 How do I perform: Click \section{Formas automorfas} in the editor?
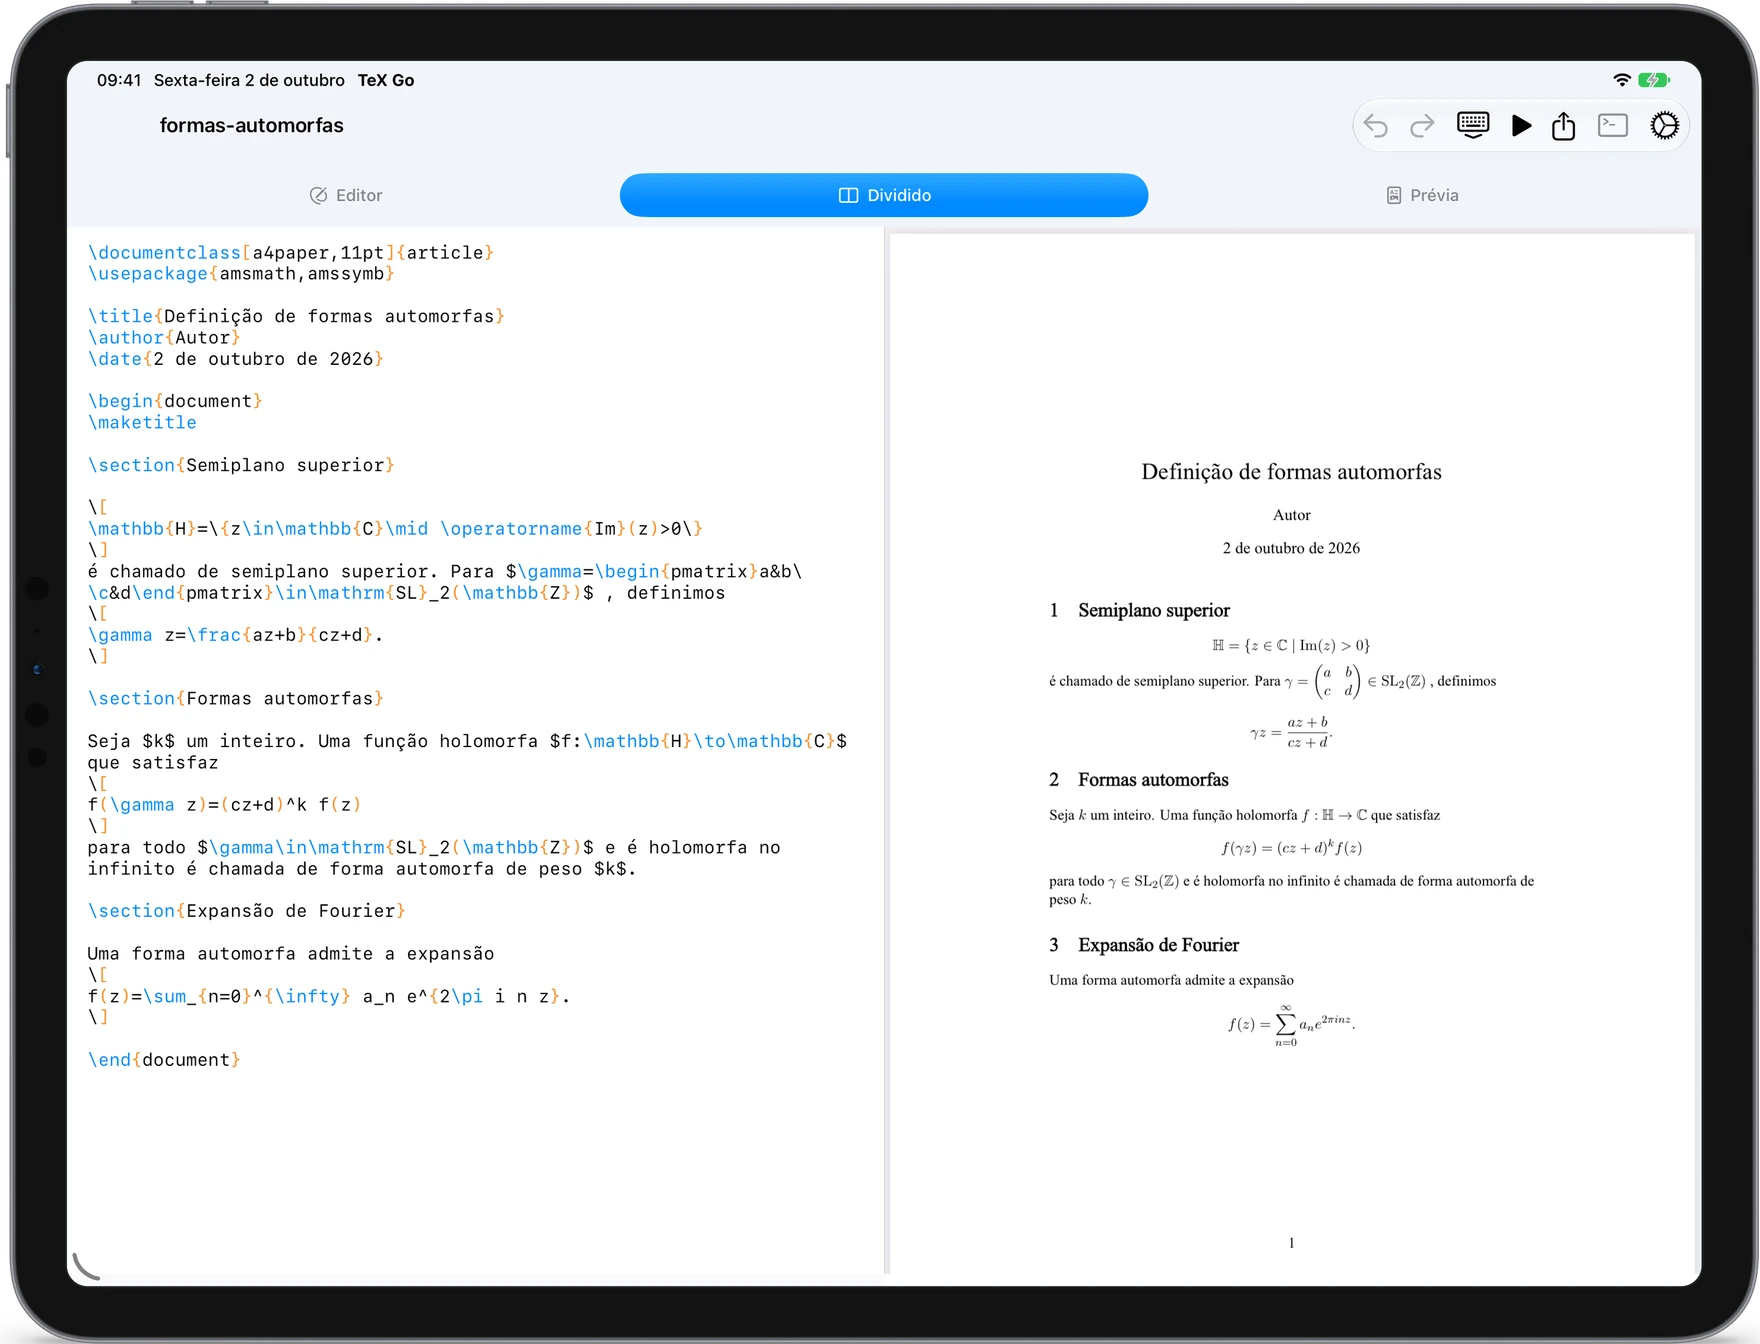[236, 698]
